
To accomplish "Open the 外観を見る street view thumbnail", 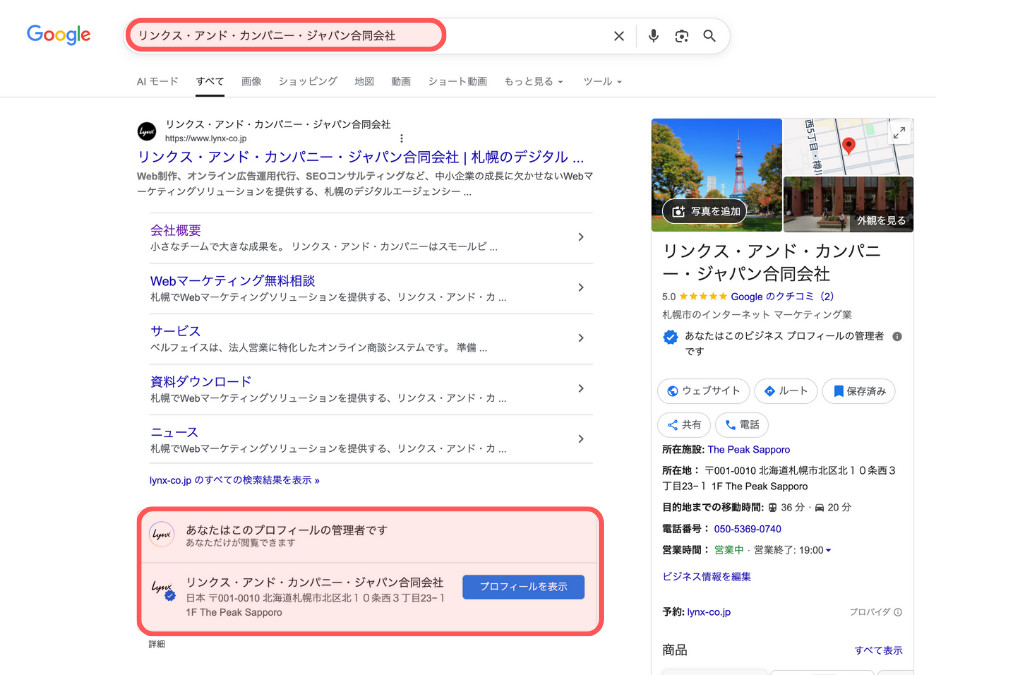I will coord(848,205).
